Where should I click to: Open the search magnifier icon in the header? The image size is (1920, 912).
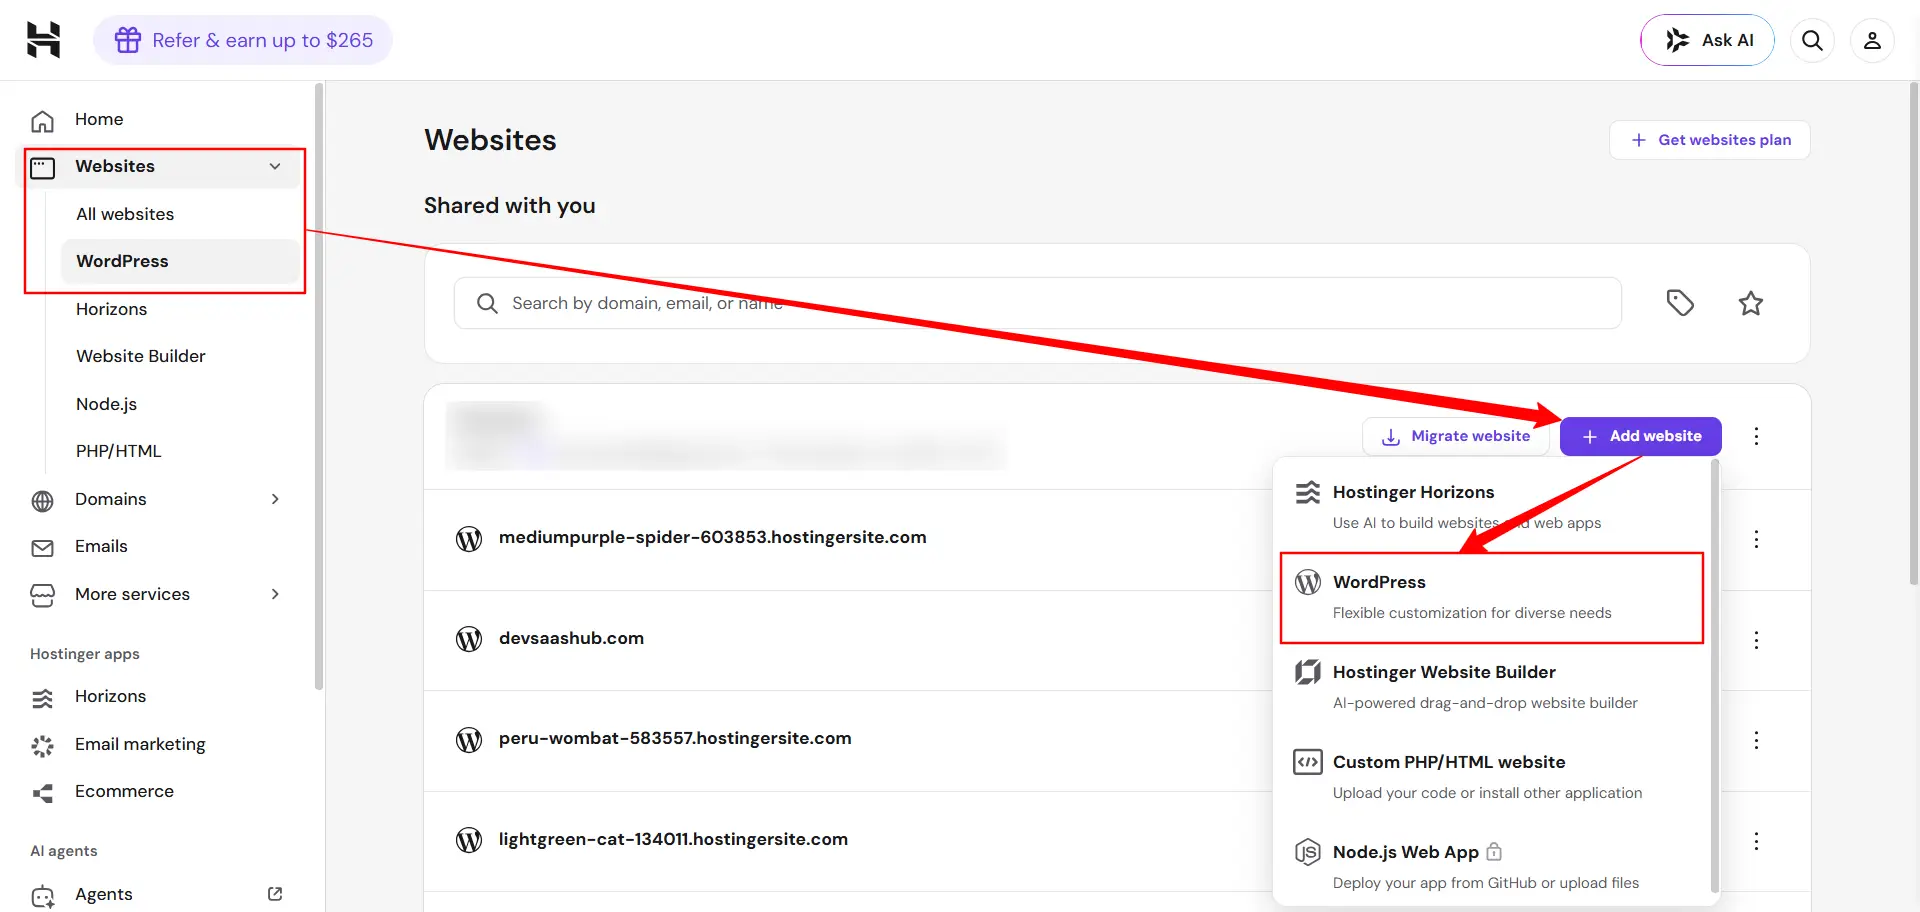[x=1812, y=40]
